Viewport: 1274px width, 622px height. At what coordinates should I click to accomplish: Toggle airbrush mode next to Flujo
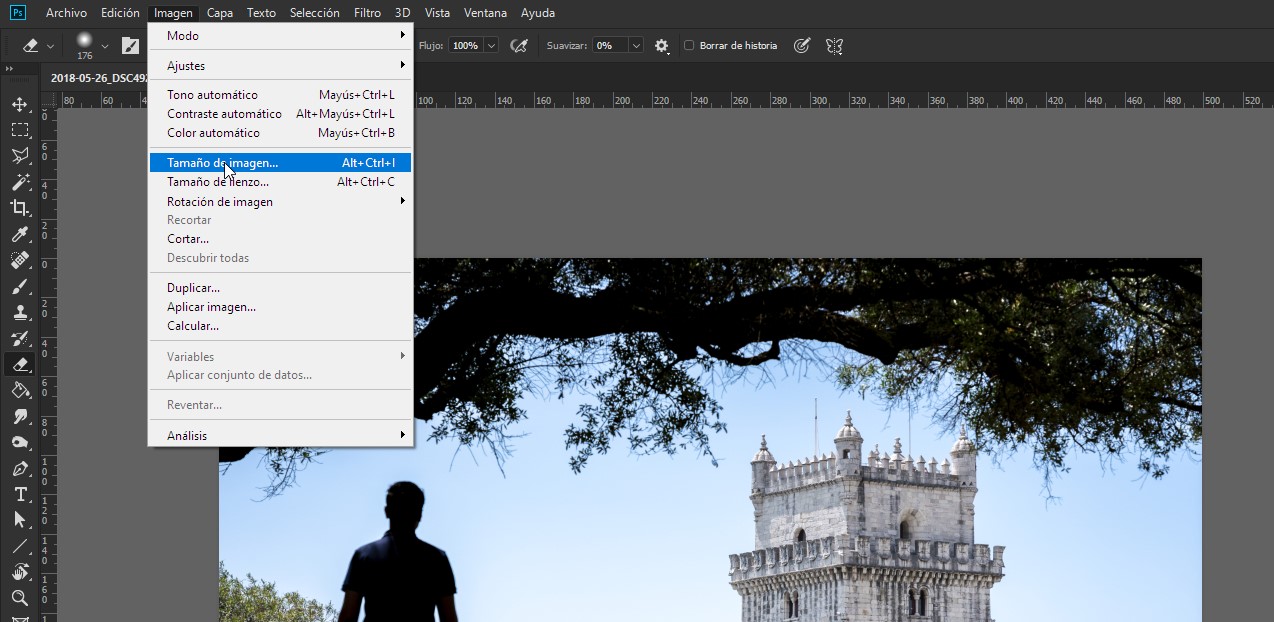(x=518, y=46)
